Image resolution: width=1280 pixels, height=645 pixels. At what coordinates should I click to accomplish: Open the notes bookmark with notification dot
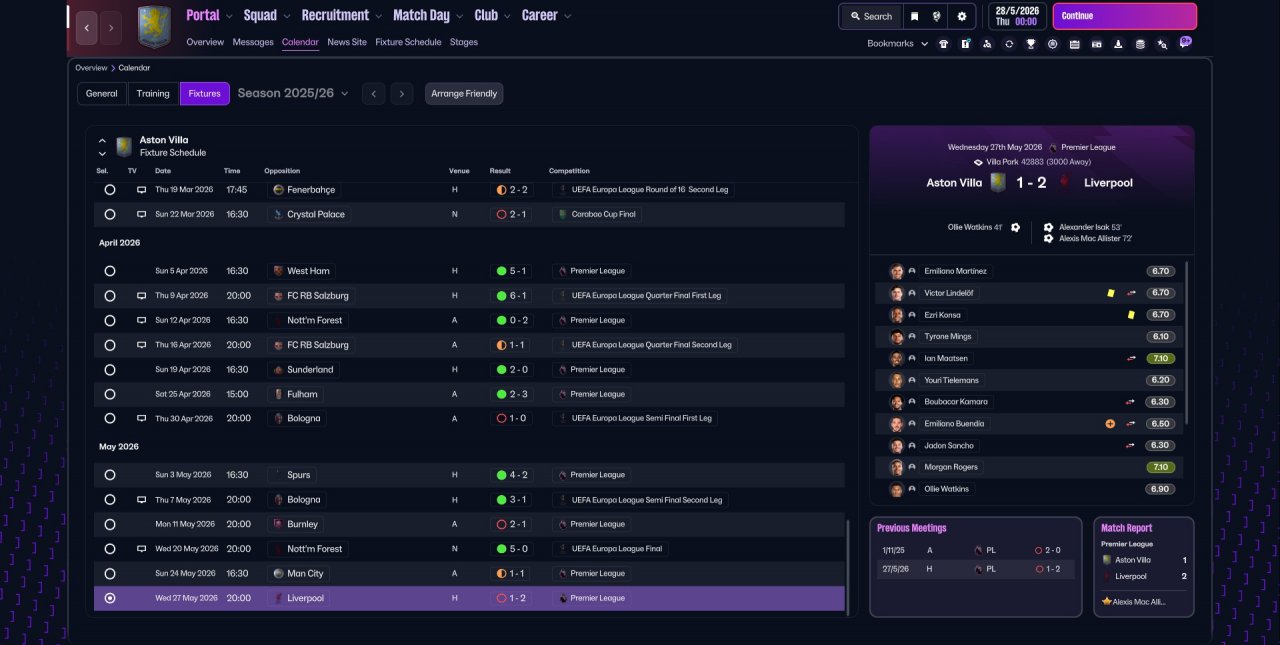966,44
